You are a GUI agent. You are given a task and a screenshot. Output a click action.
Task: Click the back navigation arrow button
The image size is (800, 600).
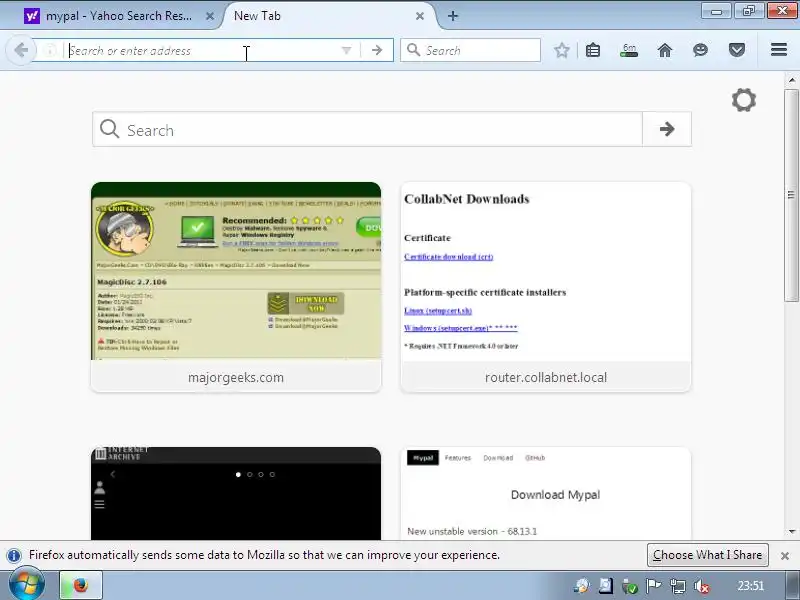pos(21,50)
